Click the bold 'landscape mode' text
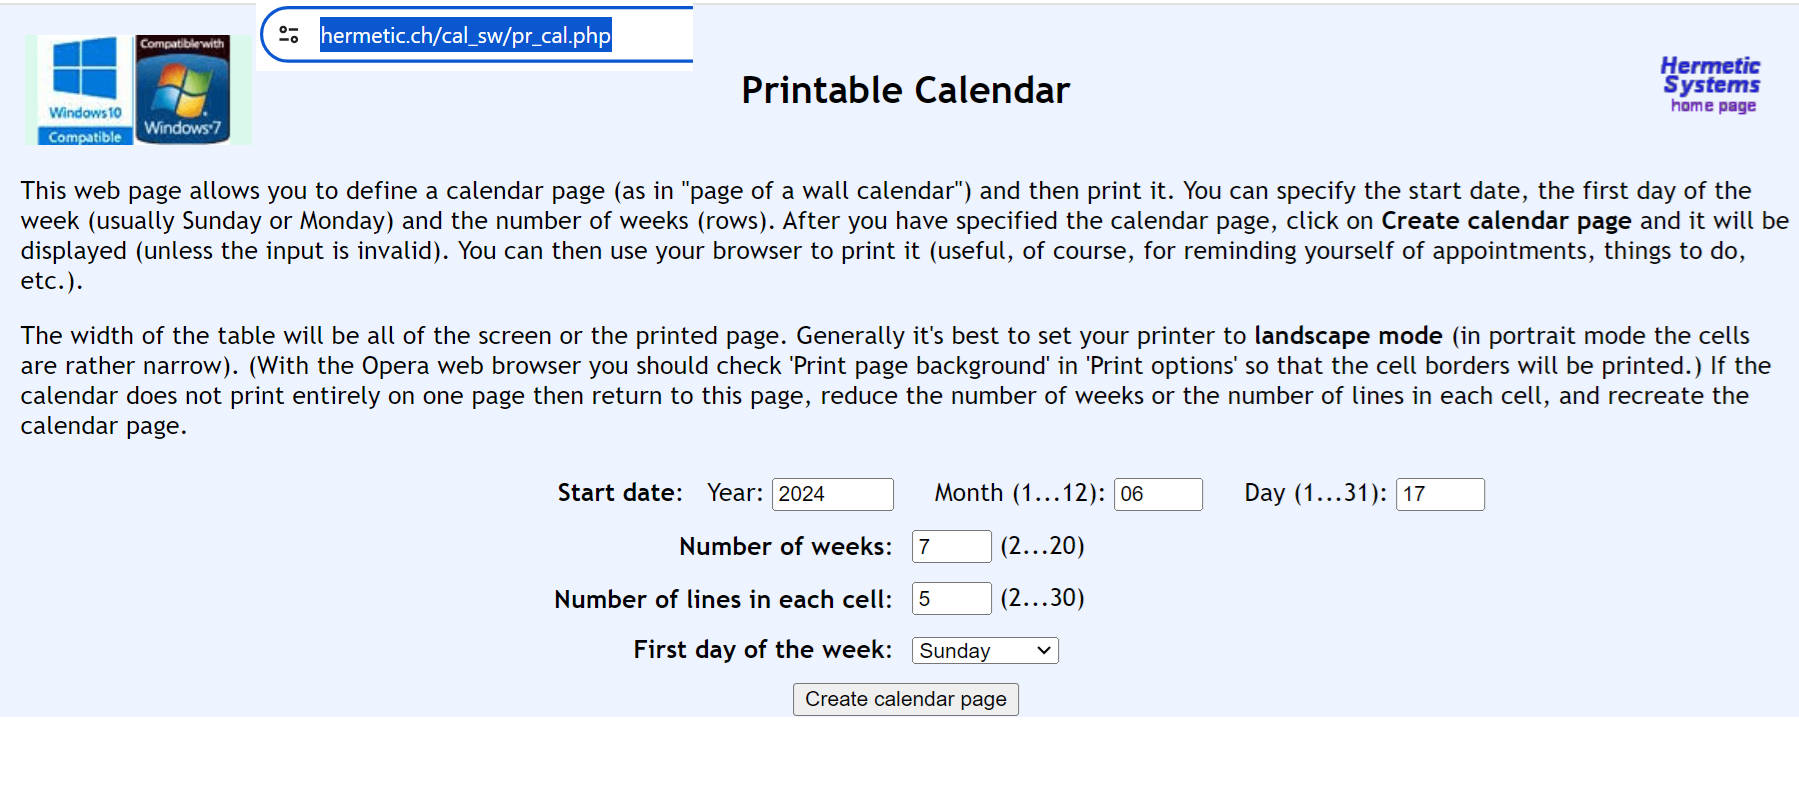Viewport: 1799px width, 790px height. pos(1348,336)
